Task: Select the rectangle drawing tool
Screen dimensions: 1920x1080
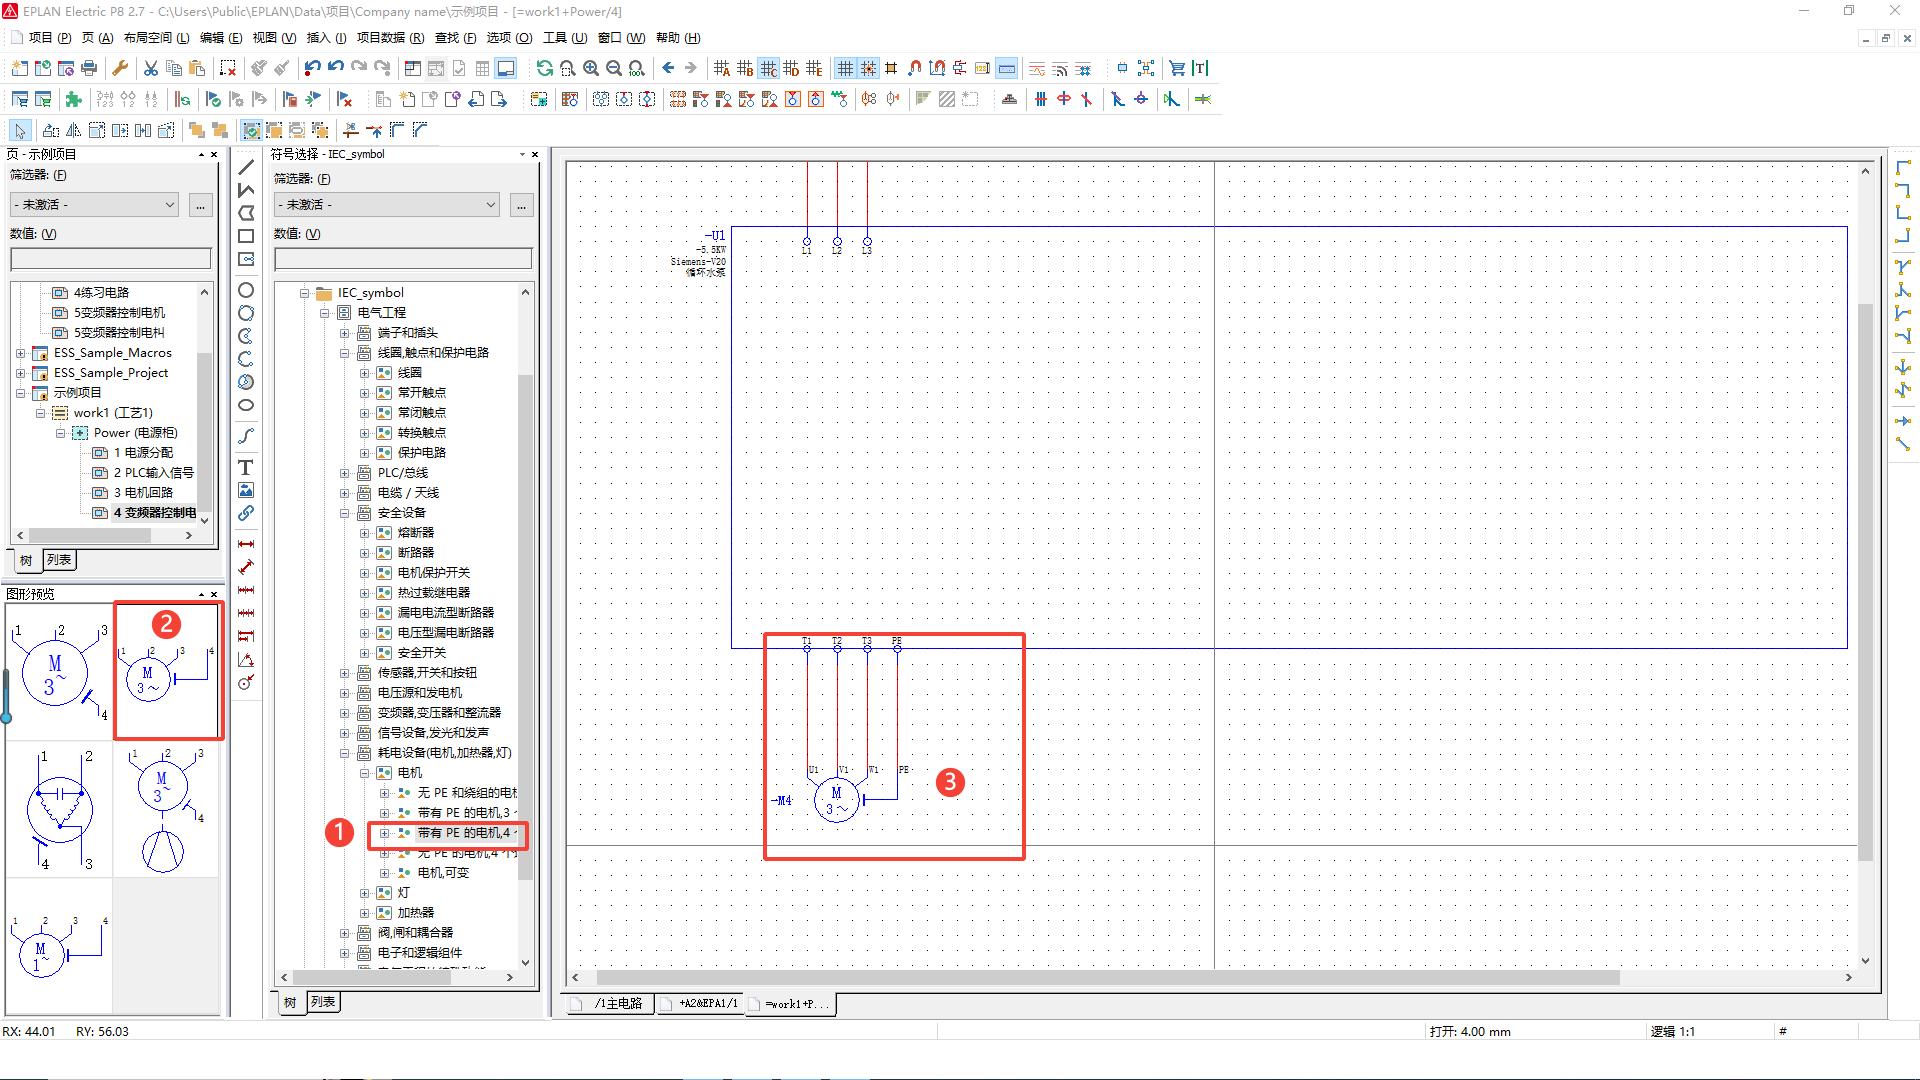Action: [x=245, y=236]
